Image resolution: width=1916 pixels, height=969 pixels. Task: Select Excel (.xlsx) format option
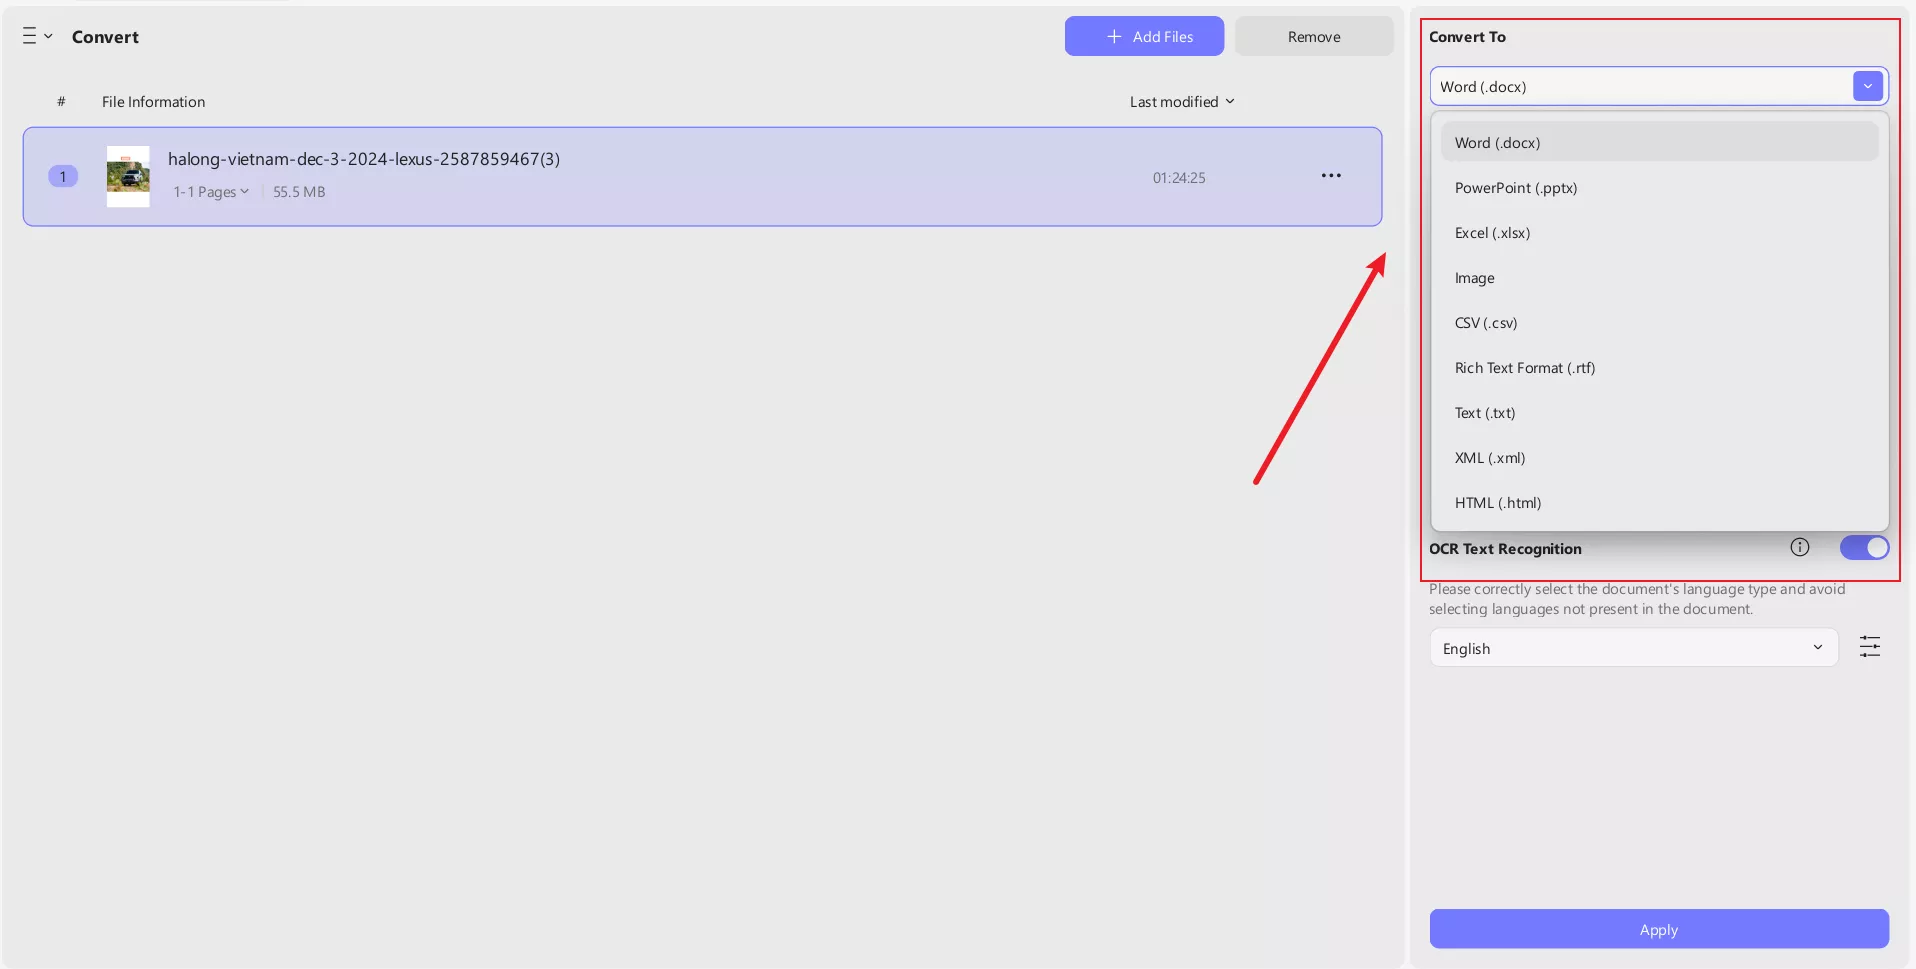(x=1492, y=233)
